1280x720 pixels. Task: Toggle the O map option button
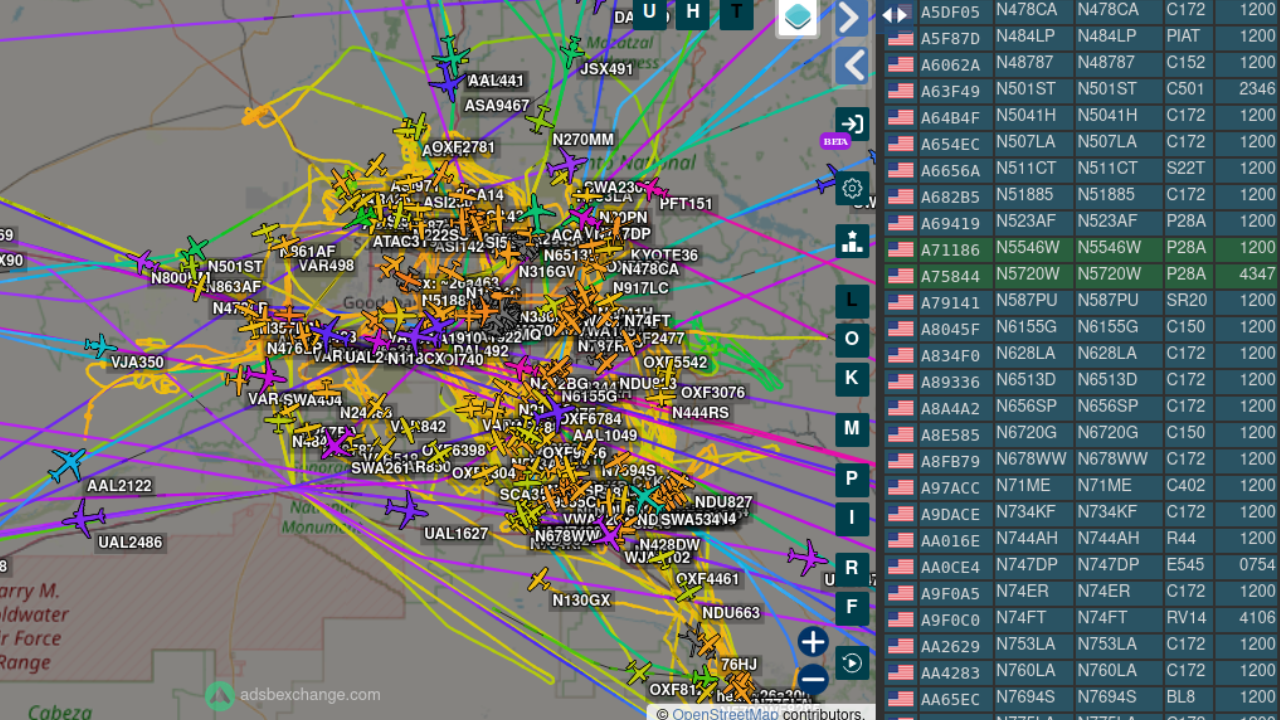pos(852,339)
